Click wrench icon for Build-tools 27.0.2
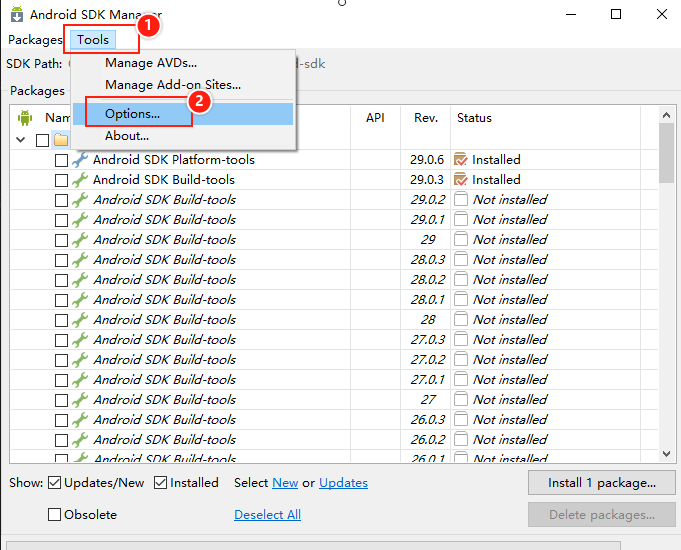The width and height of the screenshot is (681, 550). coord(80,360)
